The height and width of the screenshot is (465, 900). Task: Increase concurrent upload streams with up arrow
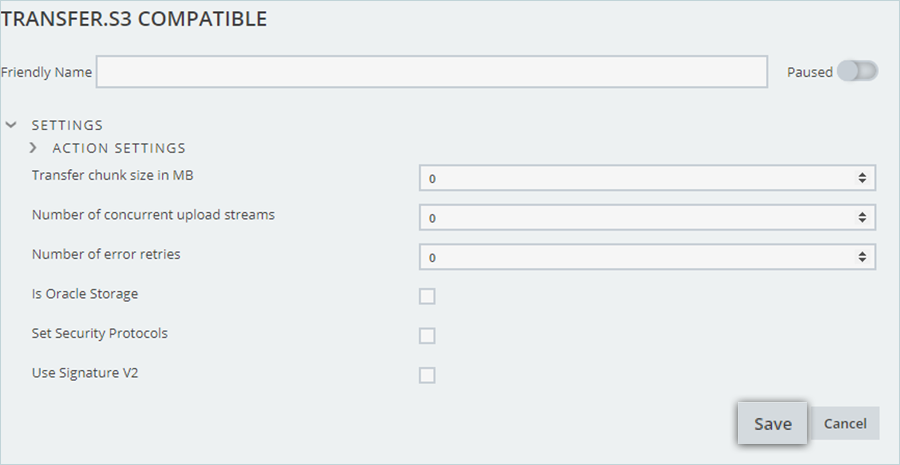point(862,215)
